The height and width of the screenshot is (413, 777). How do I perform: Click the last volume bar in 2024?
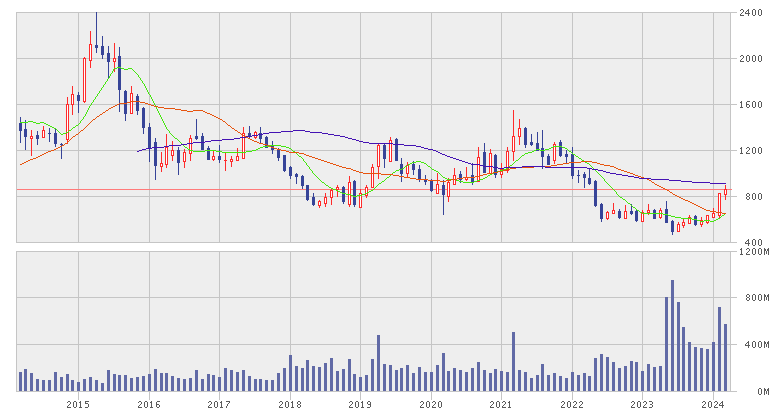(x=725, y=357)
